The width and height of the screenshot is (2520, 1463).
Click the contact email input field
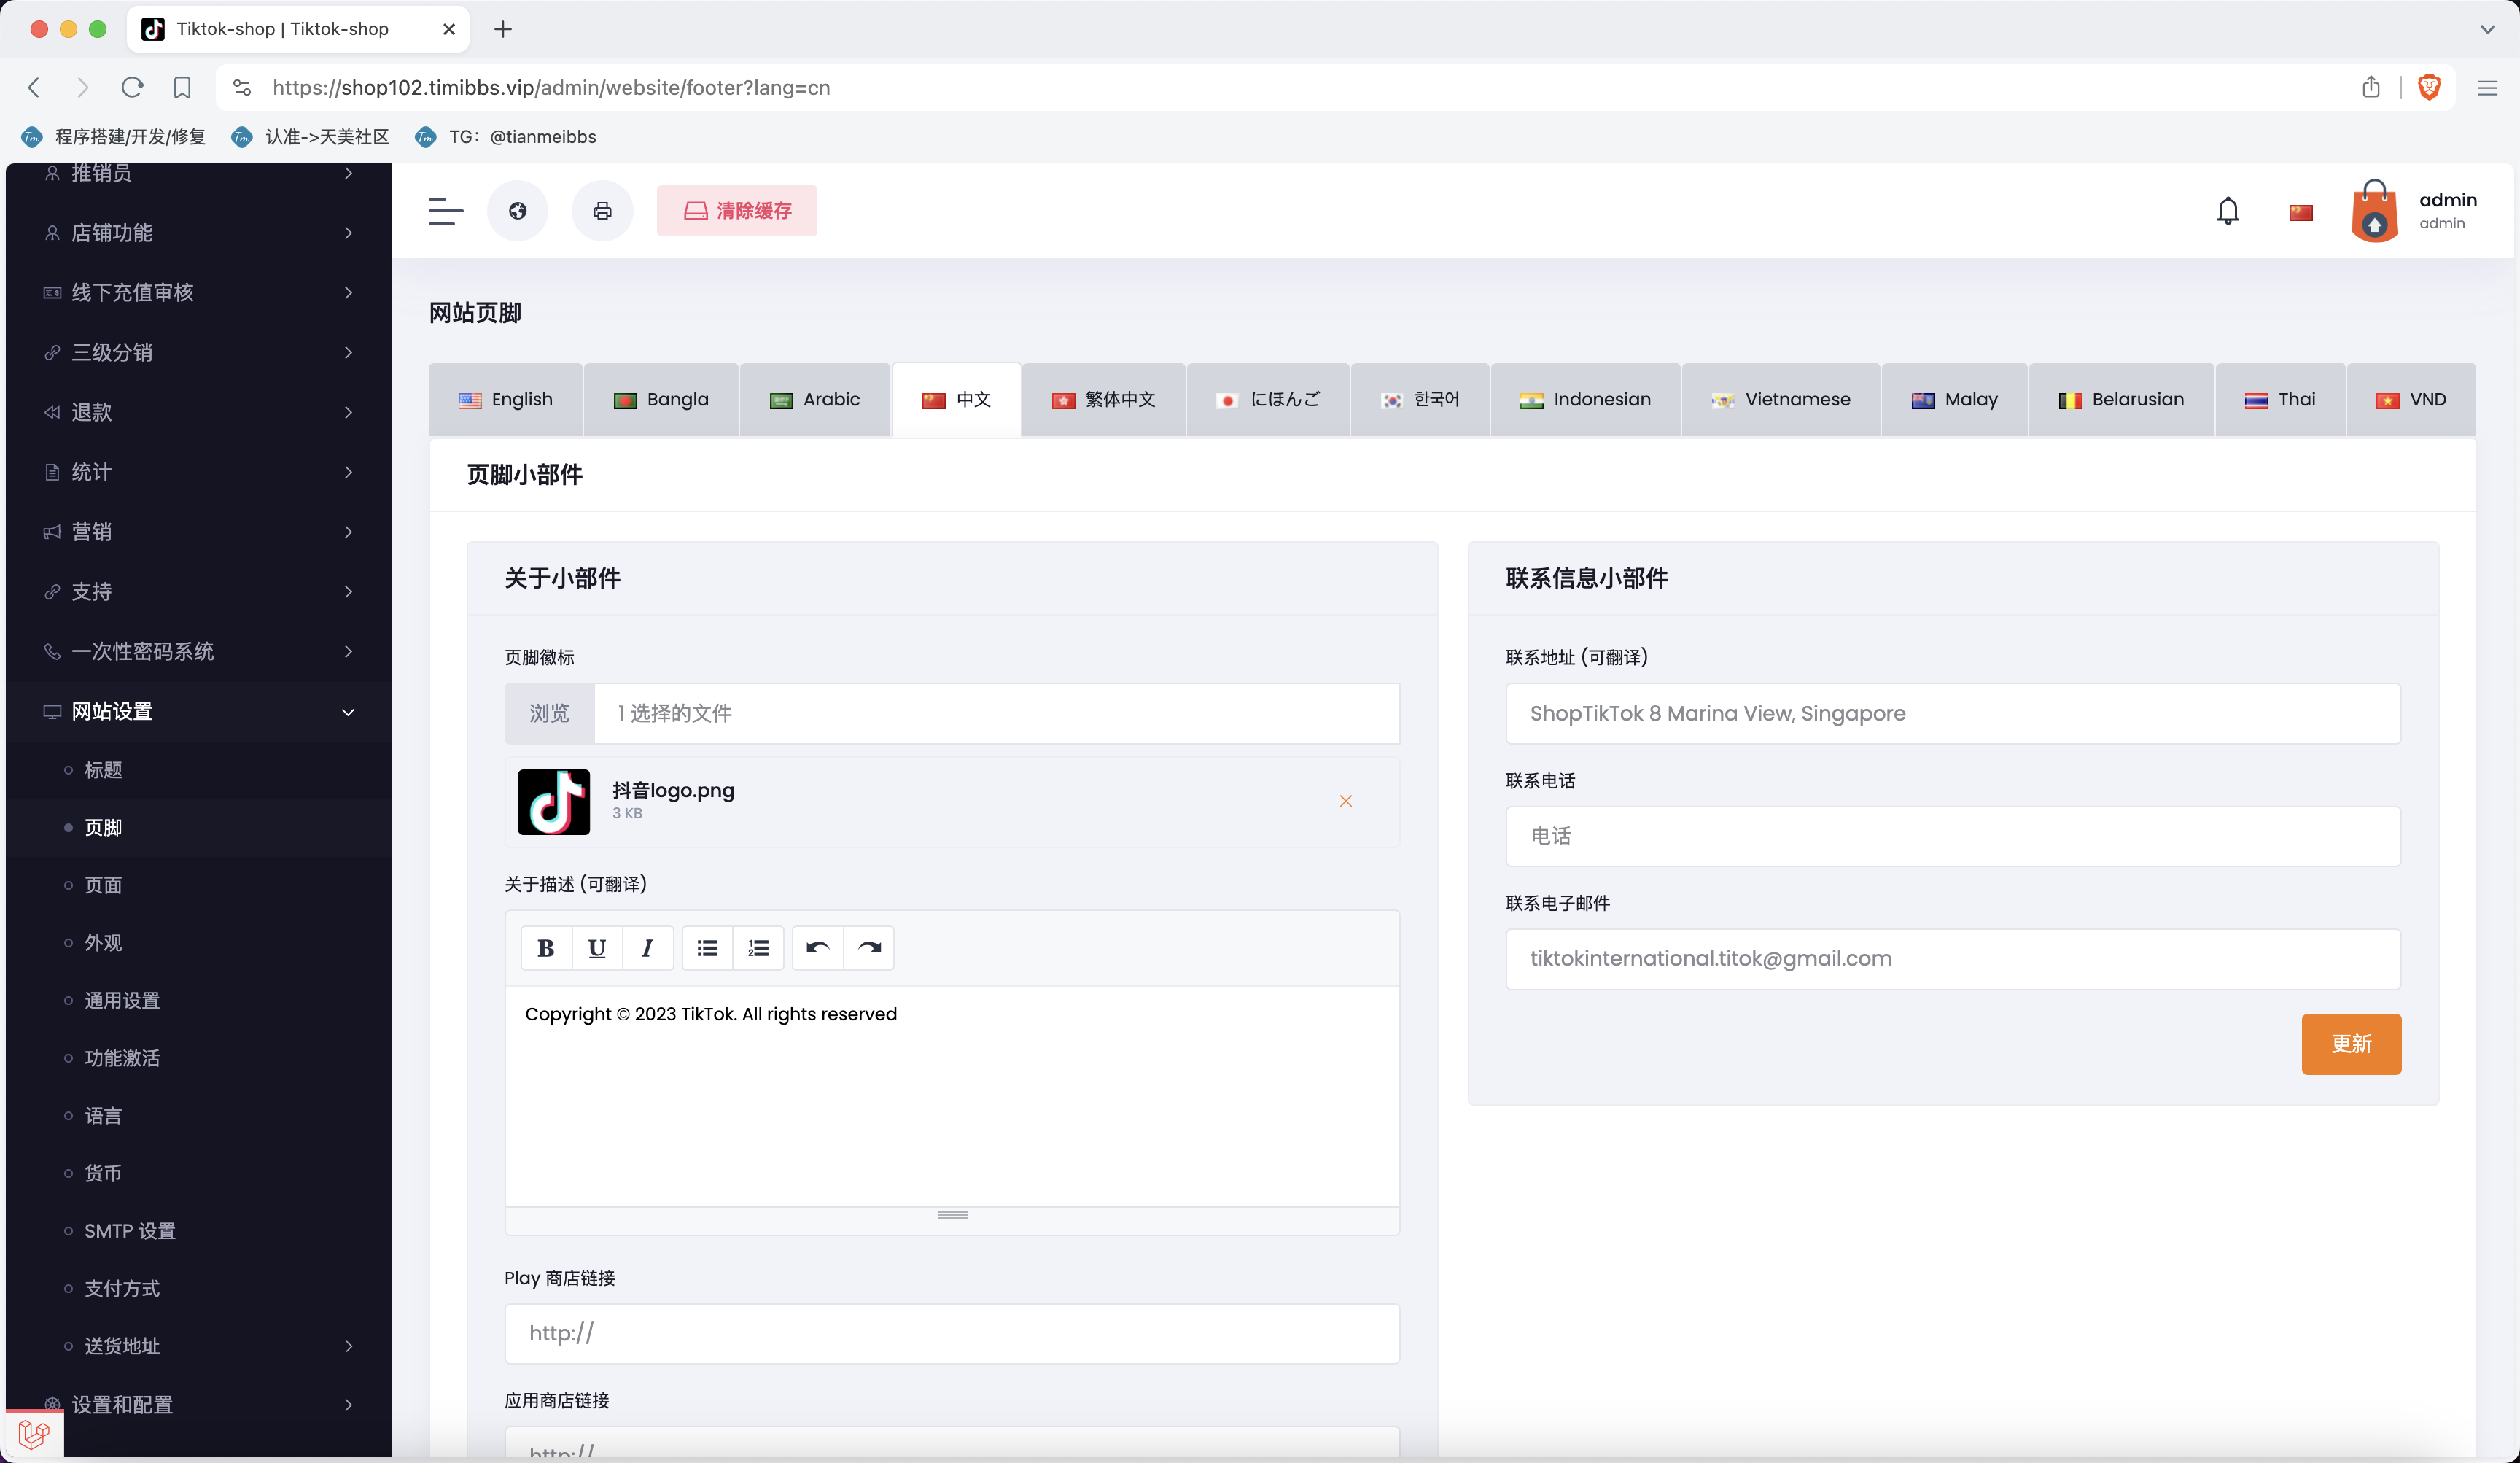pos(1953,958)
